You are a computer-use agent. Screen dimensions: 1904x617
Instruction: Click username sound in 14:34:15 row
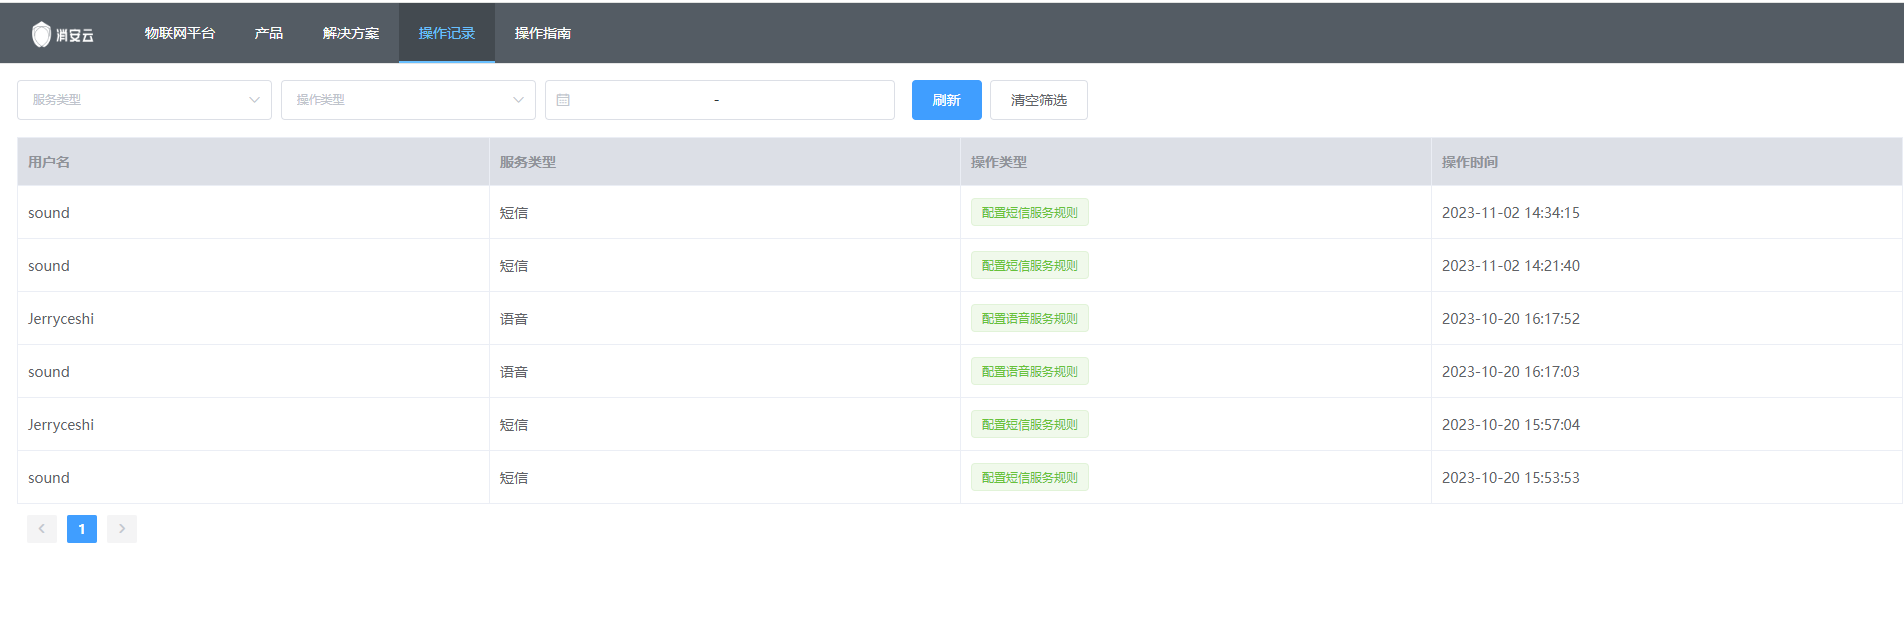point(49,213)
